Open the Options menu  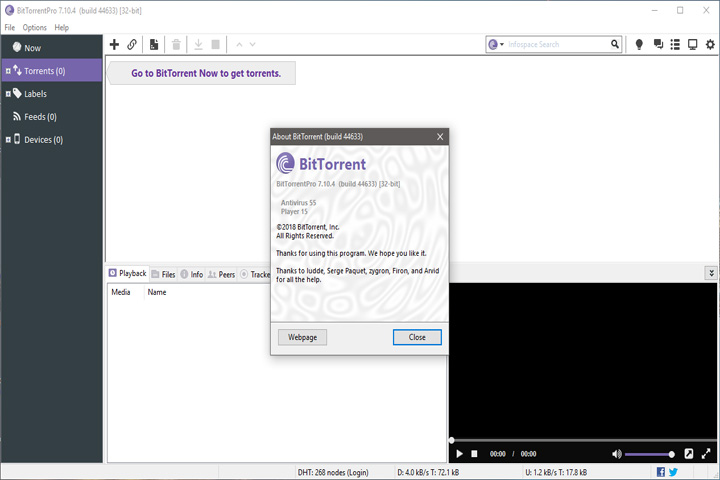[x=34, y=28]
